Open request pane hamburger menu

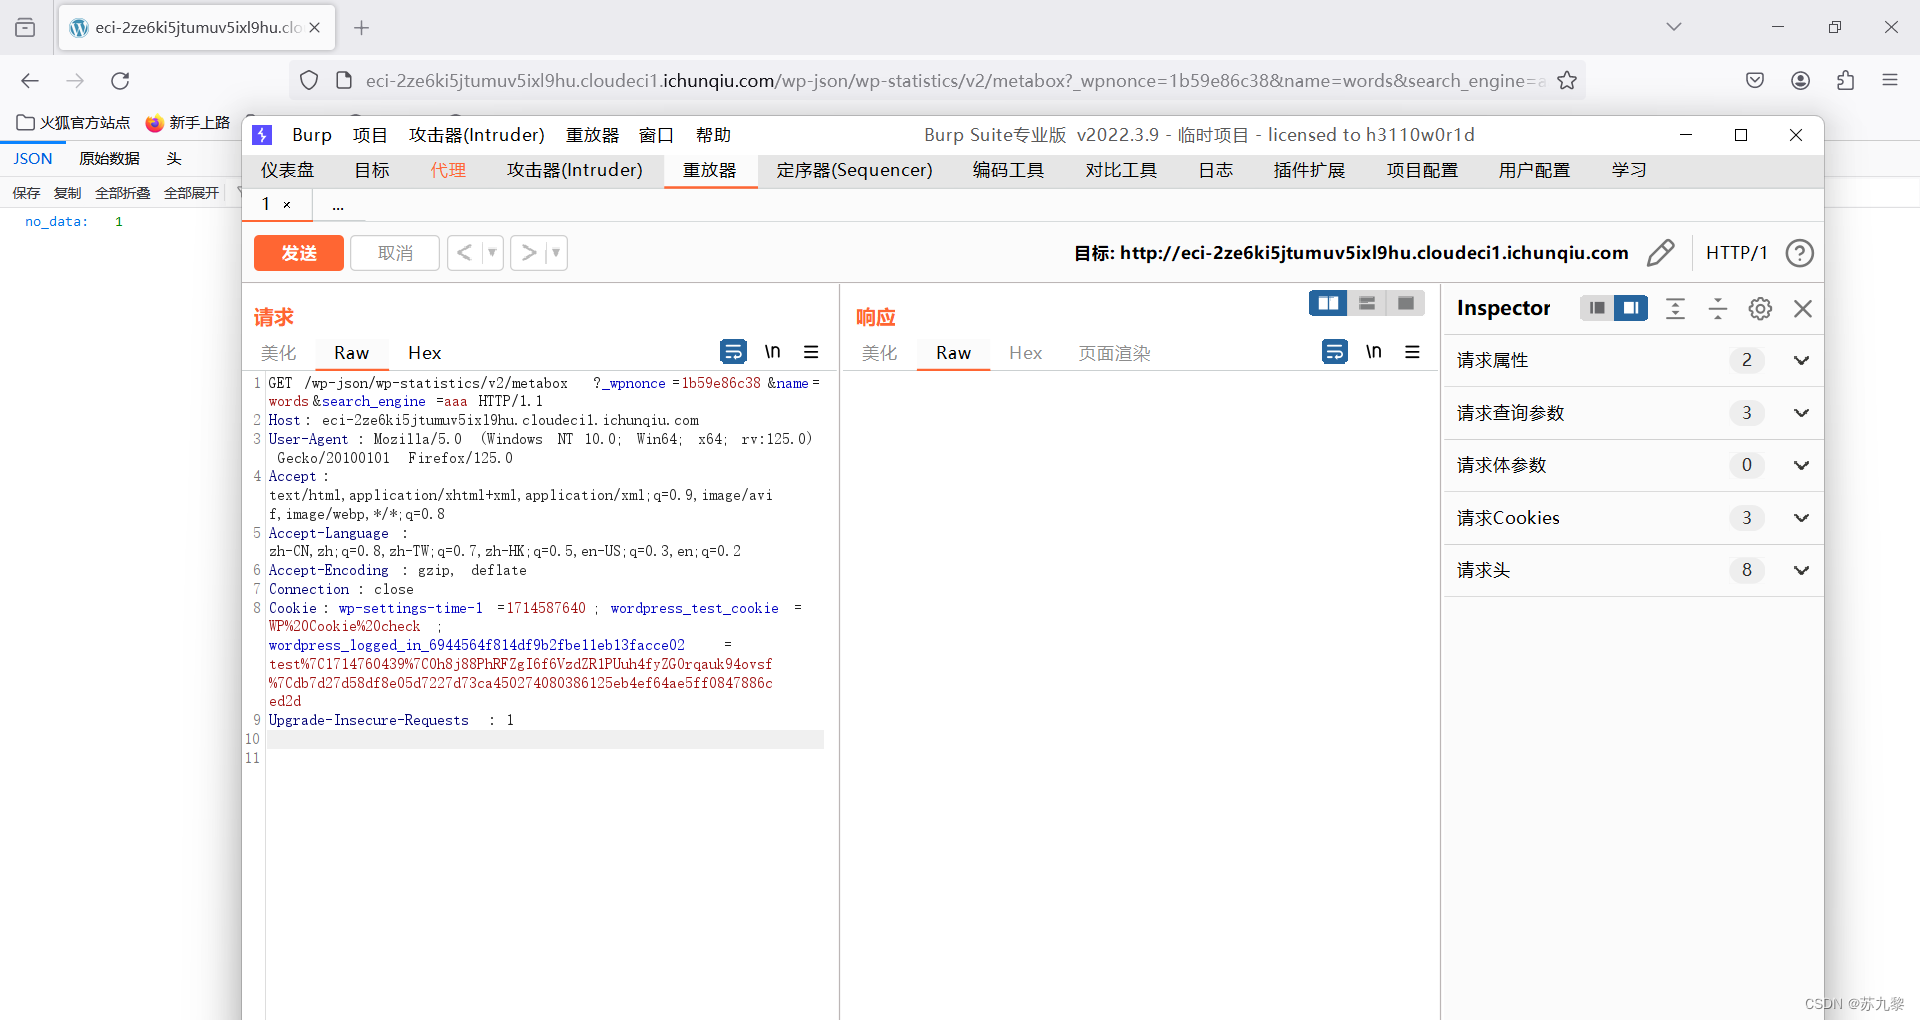pos(811,352)
